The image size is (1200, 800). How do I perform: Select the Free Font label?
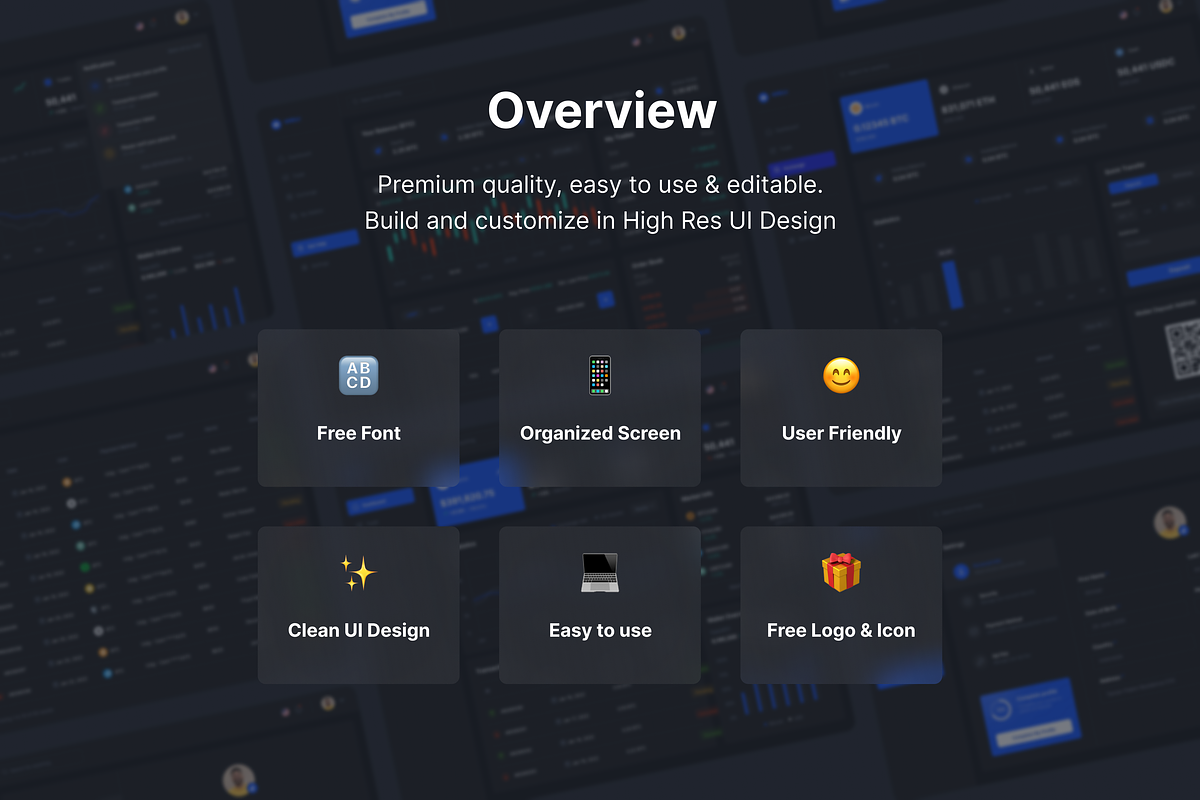pos(359,433)
